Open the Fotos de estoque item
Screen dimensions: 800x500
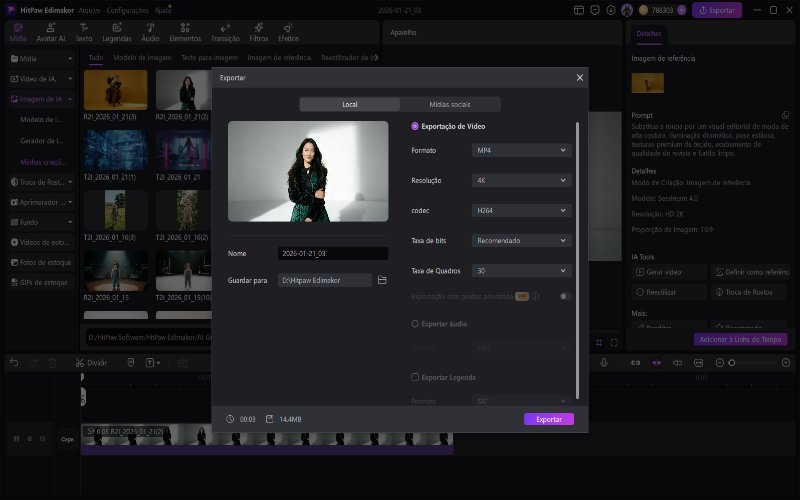(x=42, y=262)
